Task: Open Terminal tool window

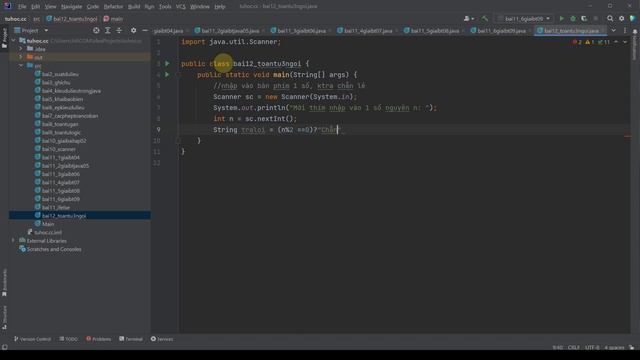Action: pyautogui.click(x=131, y=339)
